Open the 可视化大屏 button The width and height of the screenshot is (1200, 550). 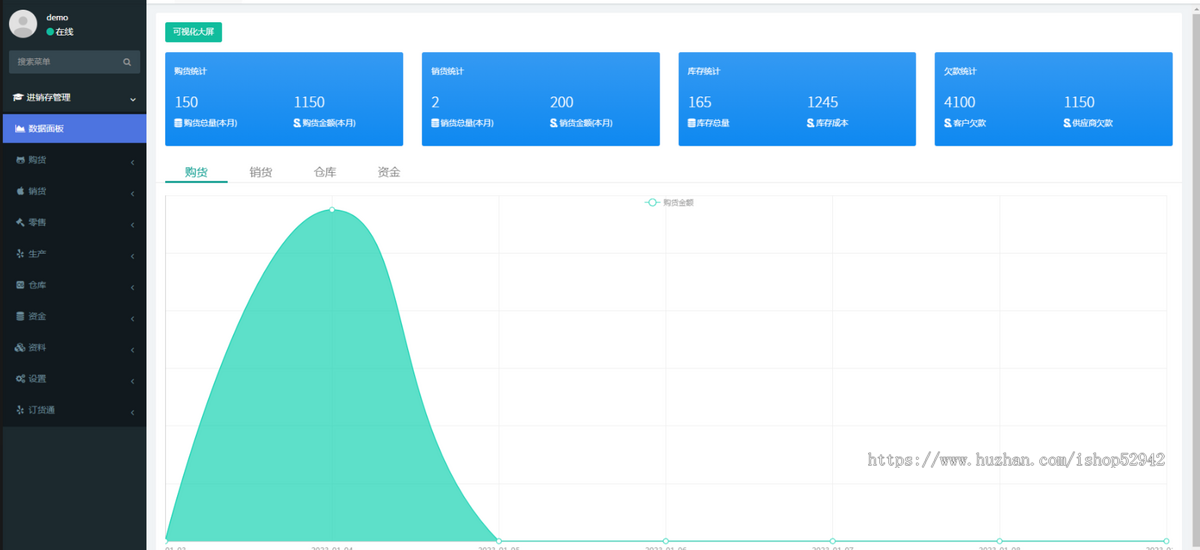193,32
